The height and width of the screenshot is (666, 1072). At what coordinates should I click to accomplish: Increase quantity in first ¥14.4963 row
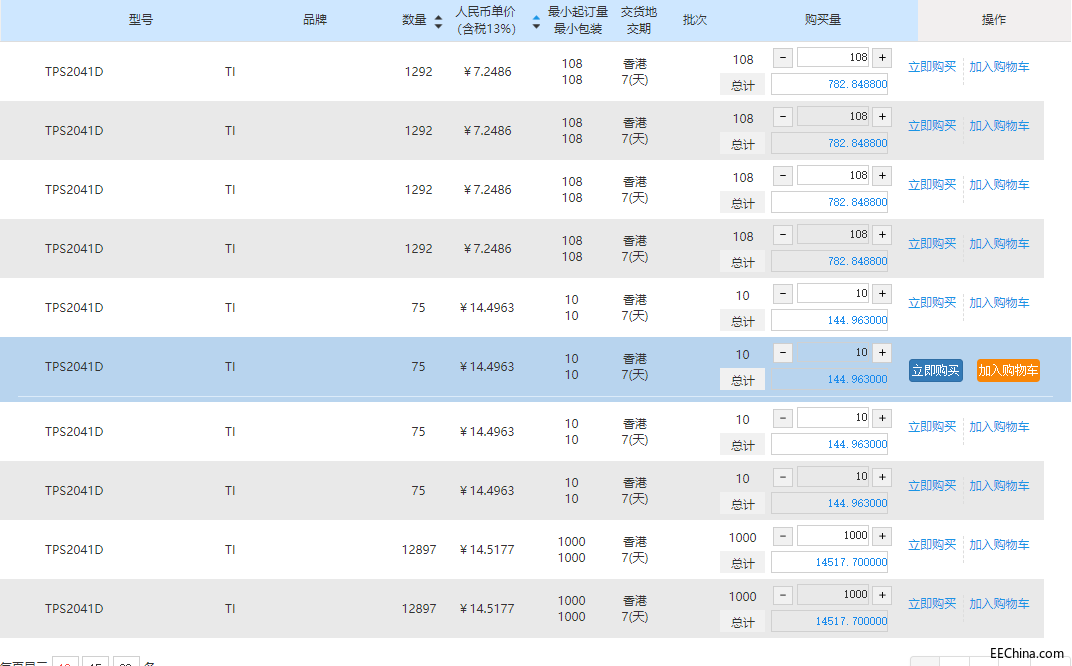click(x=882, y=293)
